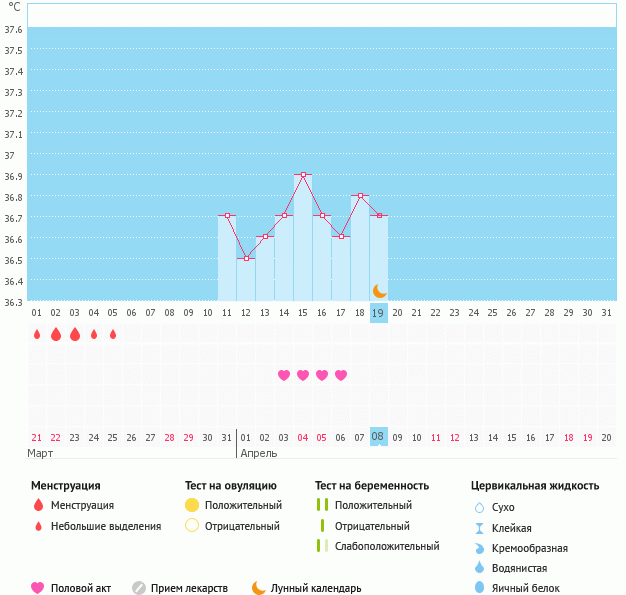Image resolution: width=626 pixels, height=595 pixels.
Task: Select the 36.8 temperature point on day 18
Action: 360,195
